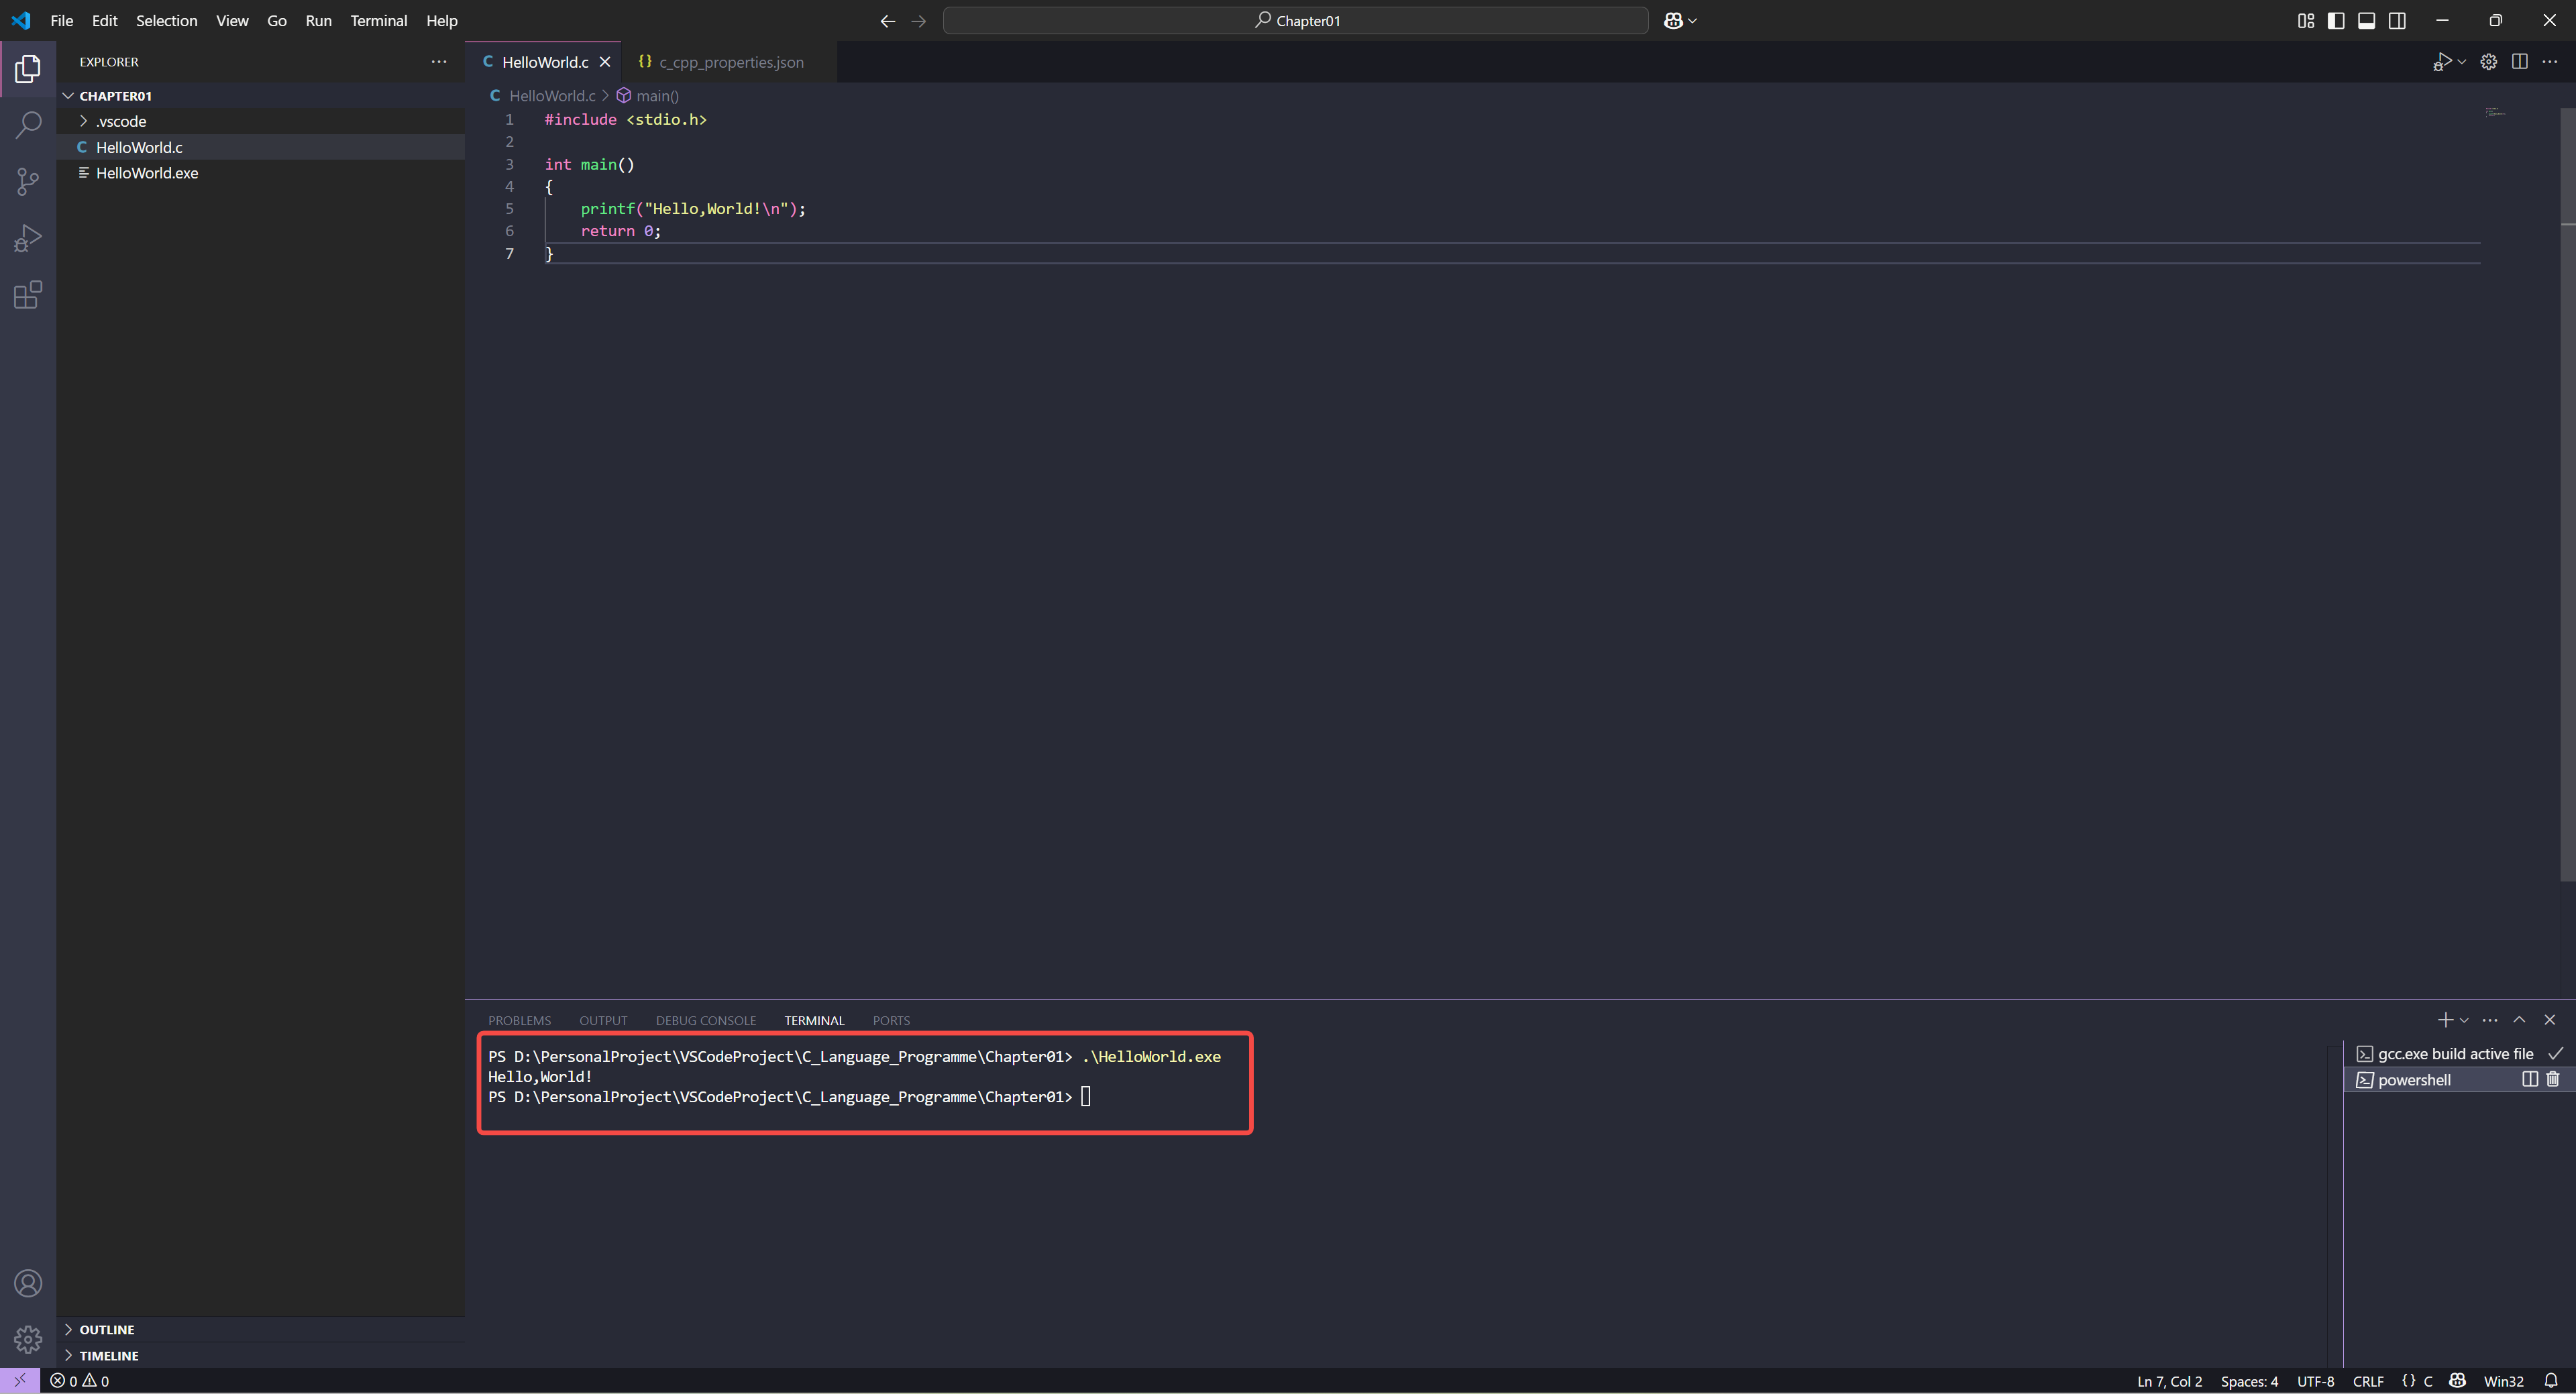
Task: Open the Extensions view
Action: point(28,295)
